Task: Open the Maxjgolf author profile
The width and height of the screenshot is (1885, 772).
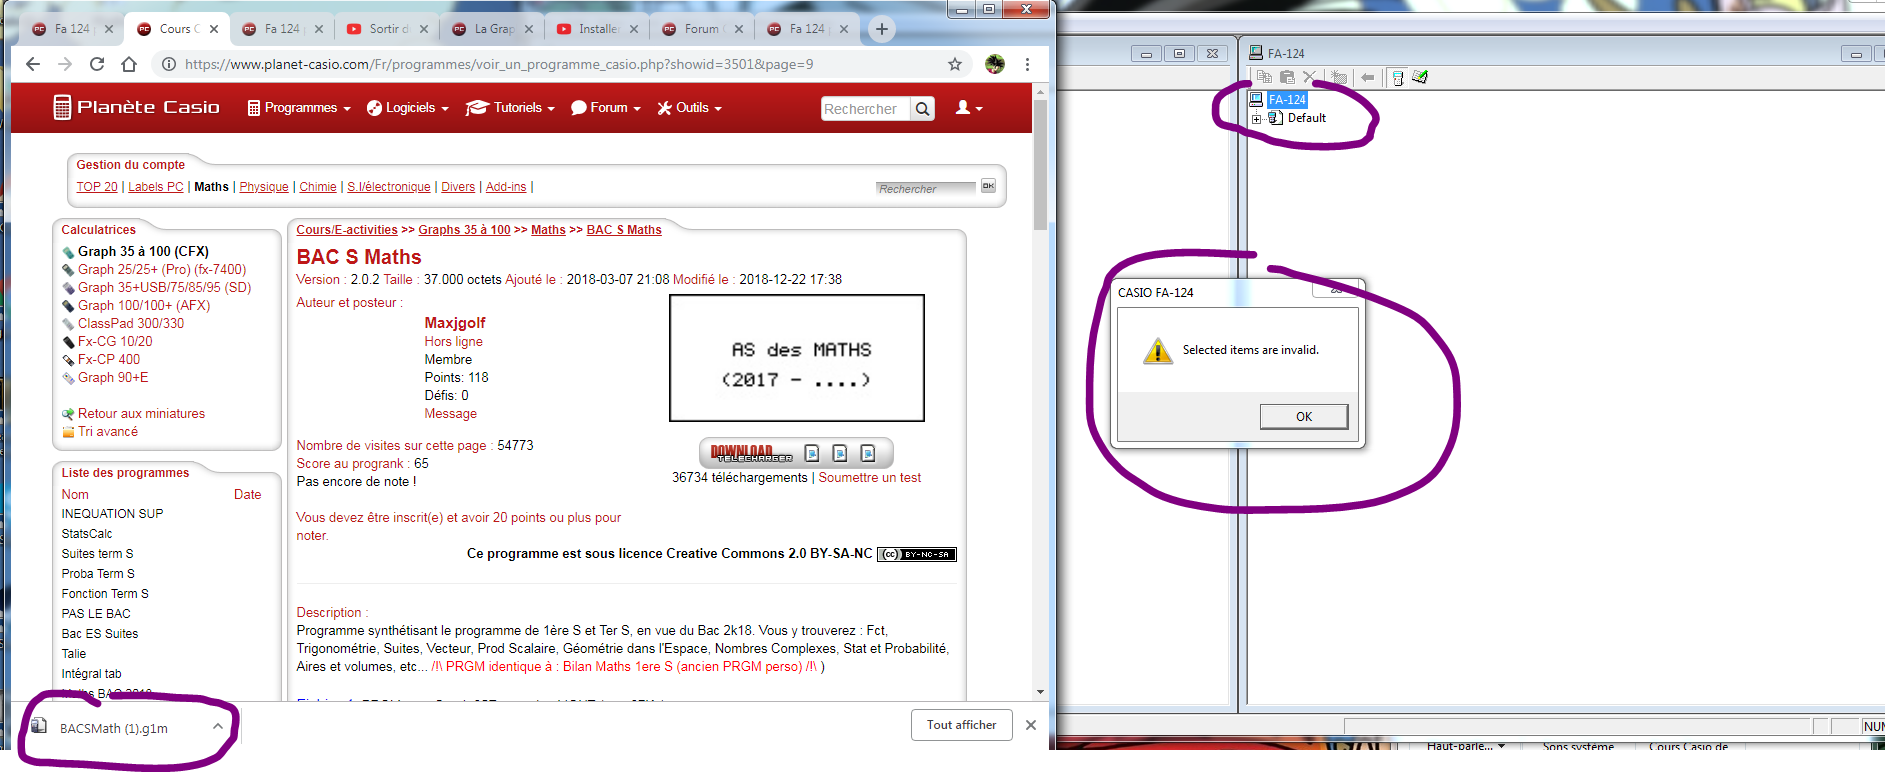Action: pyautogui.click(x=455, y=323)
